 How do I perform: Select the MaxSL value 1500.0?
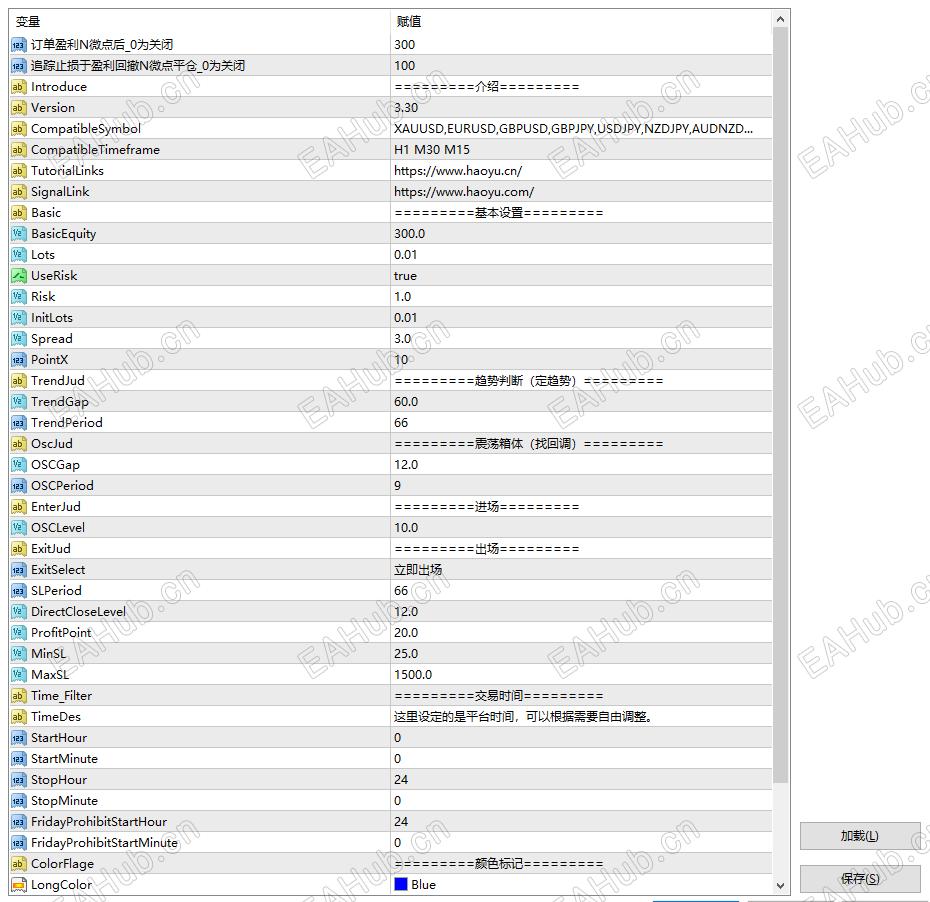(413, 674)
